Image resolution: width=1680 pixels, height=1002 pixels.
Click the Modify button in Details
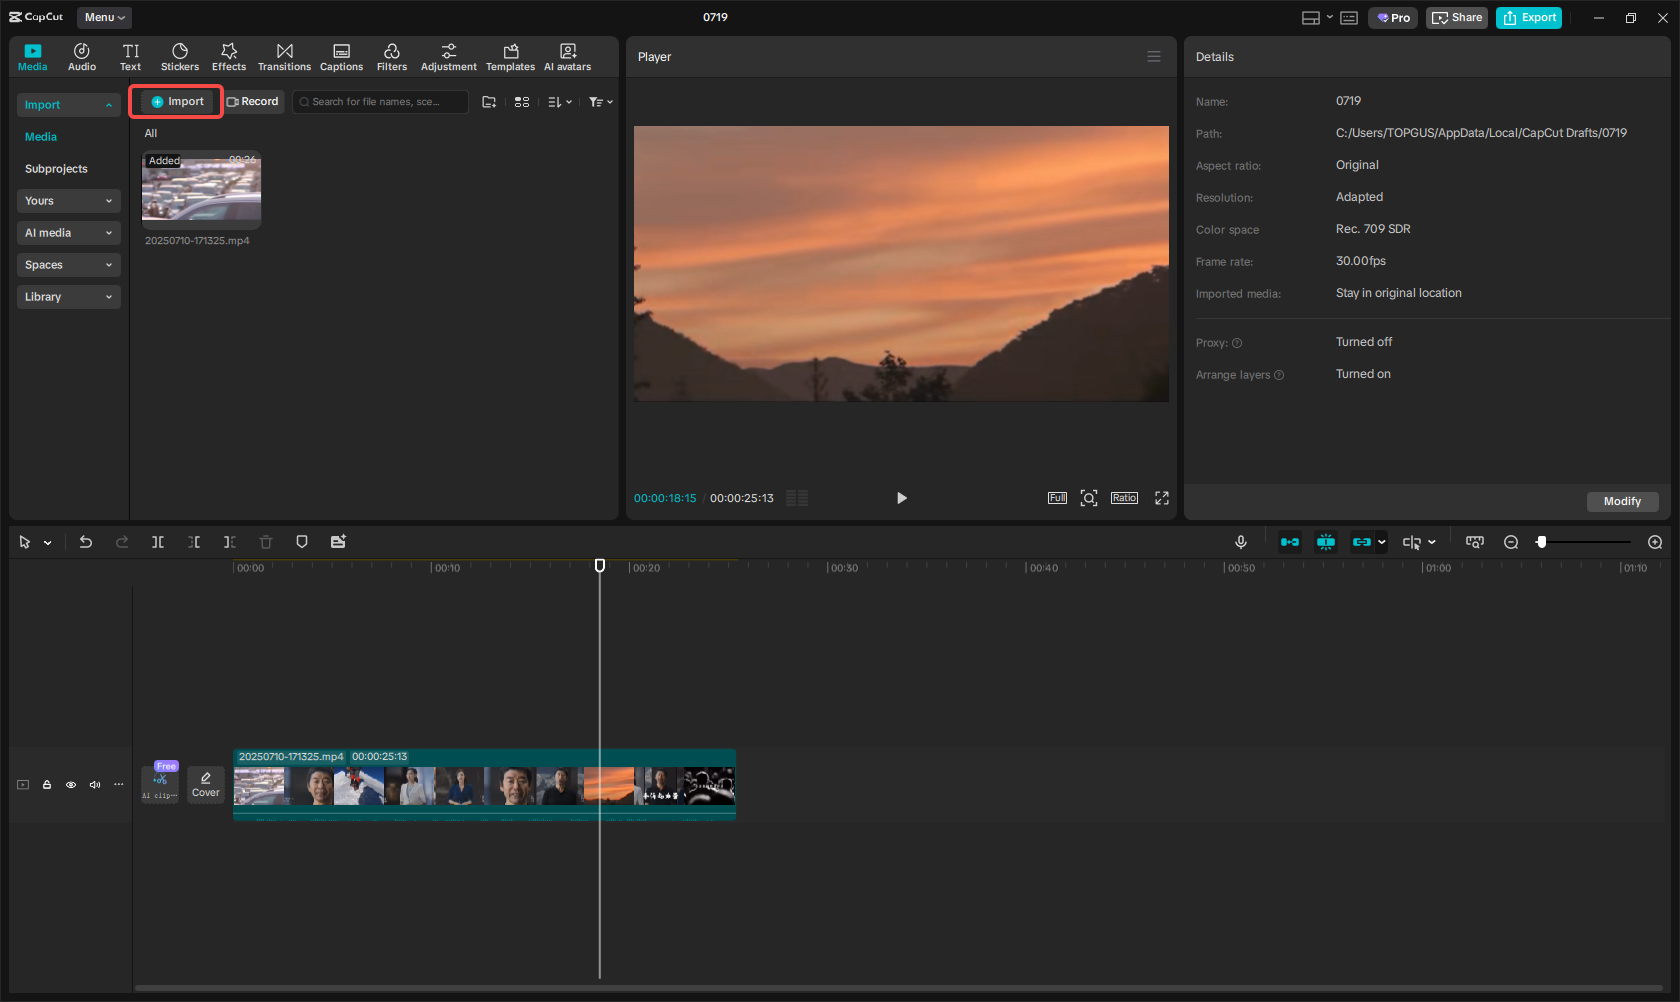(1622, 502)
